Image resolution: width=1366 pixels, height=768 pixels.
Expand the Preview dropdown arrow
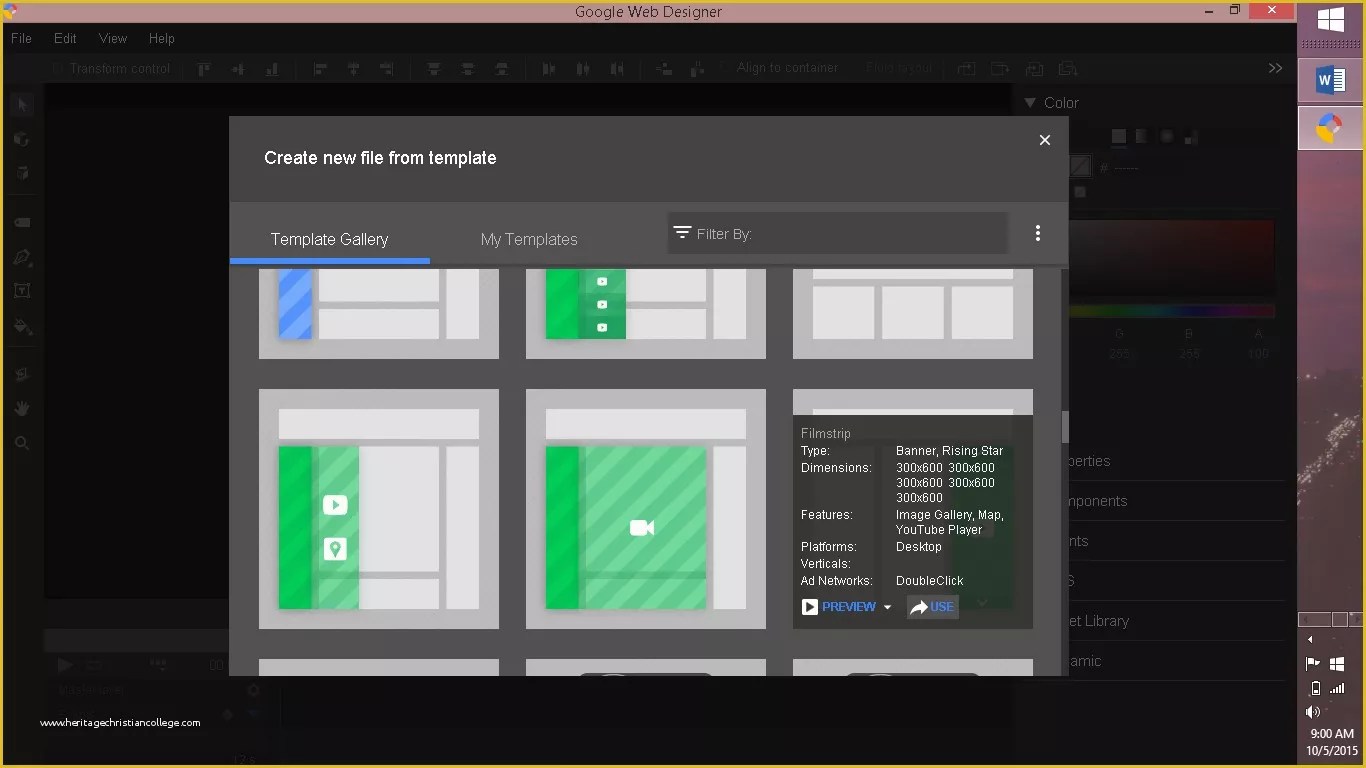coord(887,608)
